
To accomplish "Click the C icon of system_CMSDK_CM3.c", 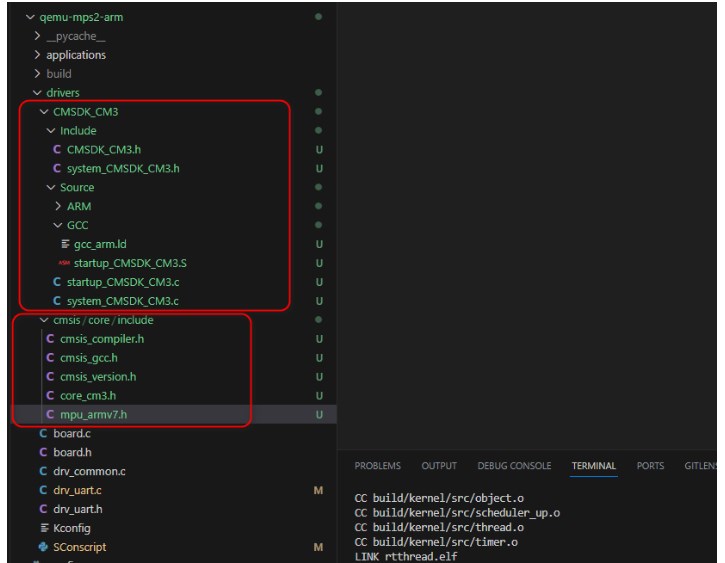I will point(57,301).
